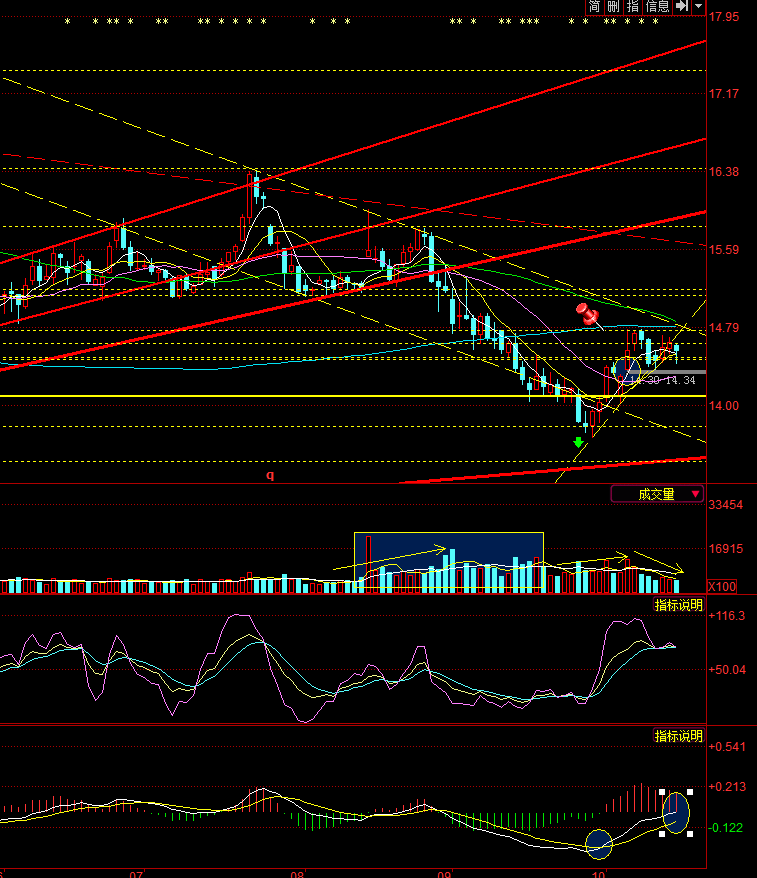The width and height of the screenshot is (757, 878).
Task: Click the +0.213 MACD axis value
Action: coord(727,787)
